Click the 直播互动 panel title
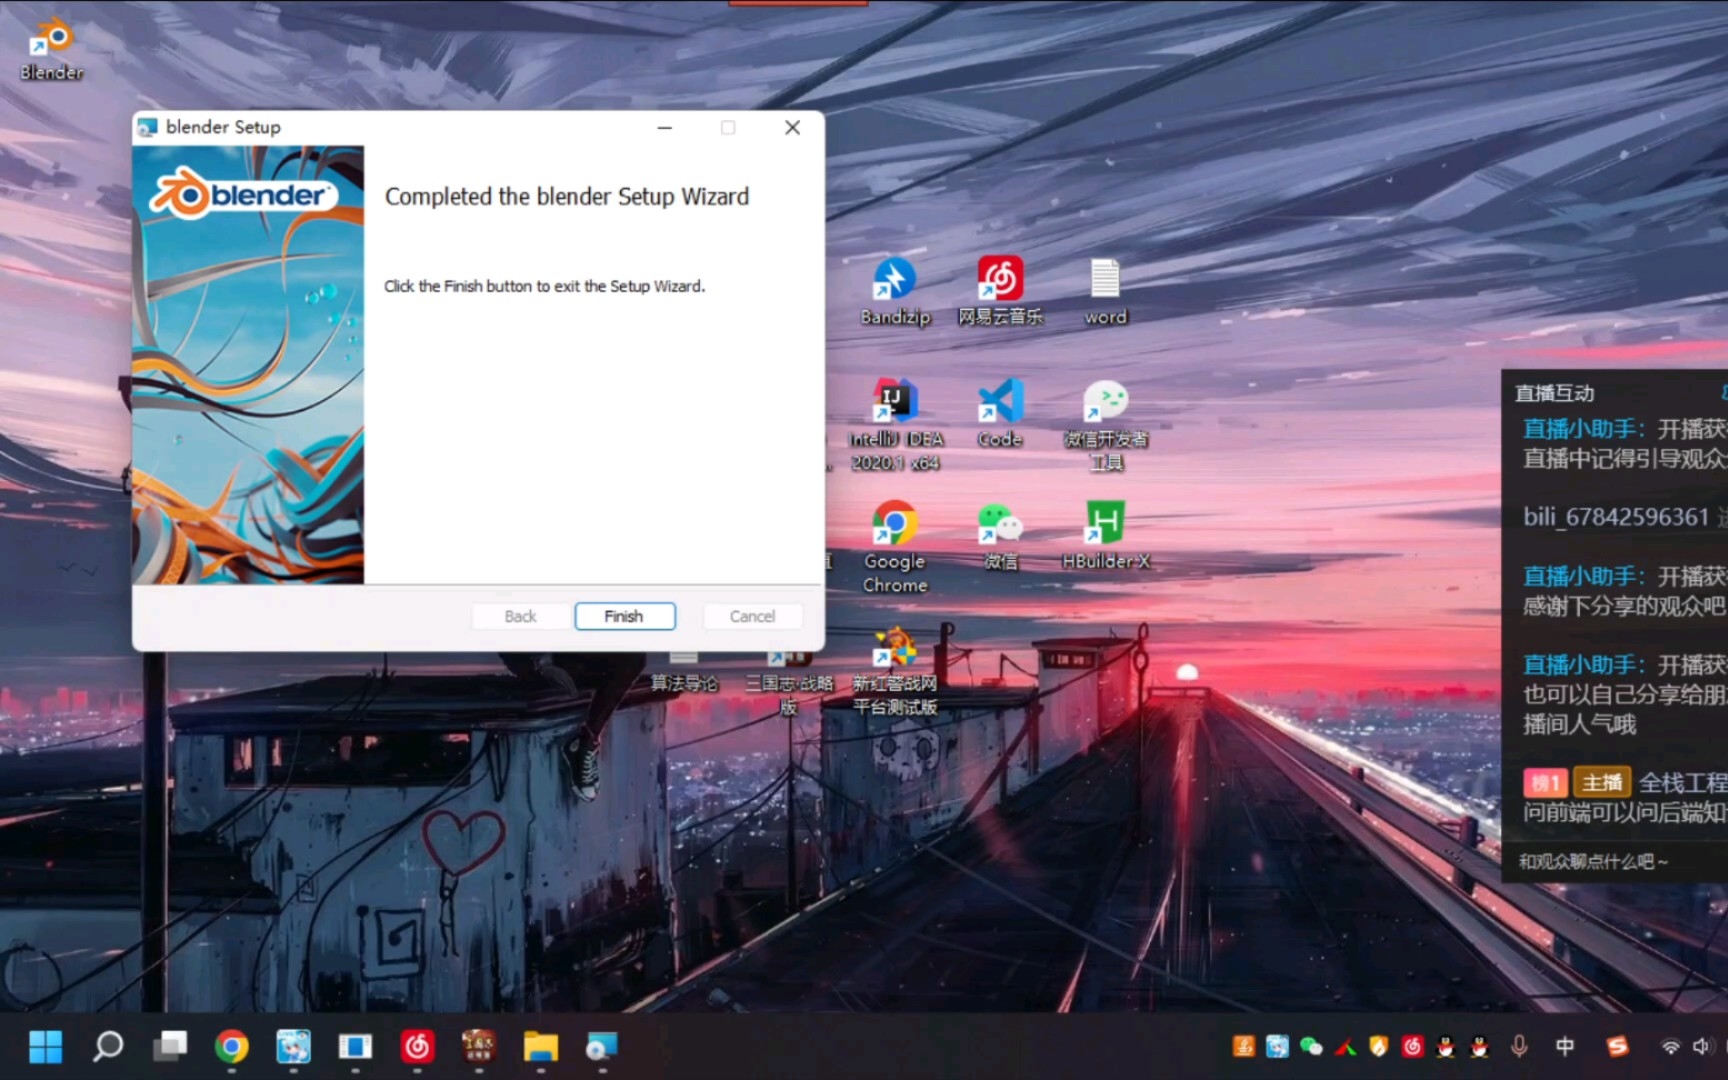This screenshot has height=1080, width=1728. click(x=1554, y=393)
